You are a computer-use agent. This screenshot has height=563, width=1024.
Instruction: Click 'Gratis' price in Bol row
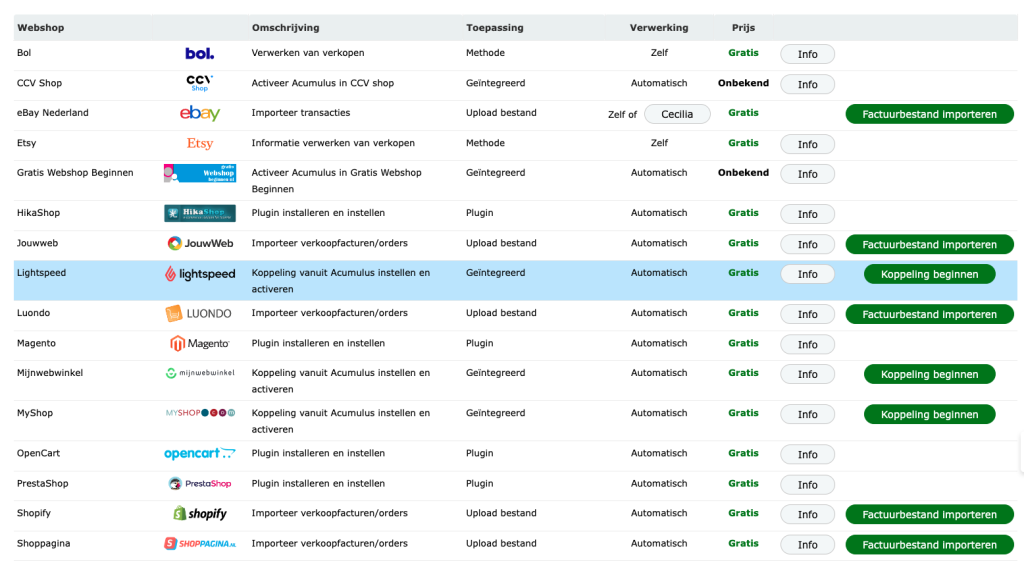743,52
